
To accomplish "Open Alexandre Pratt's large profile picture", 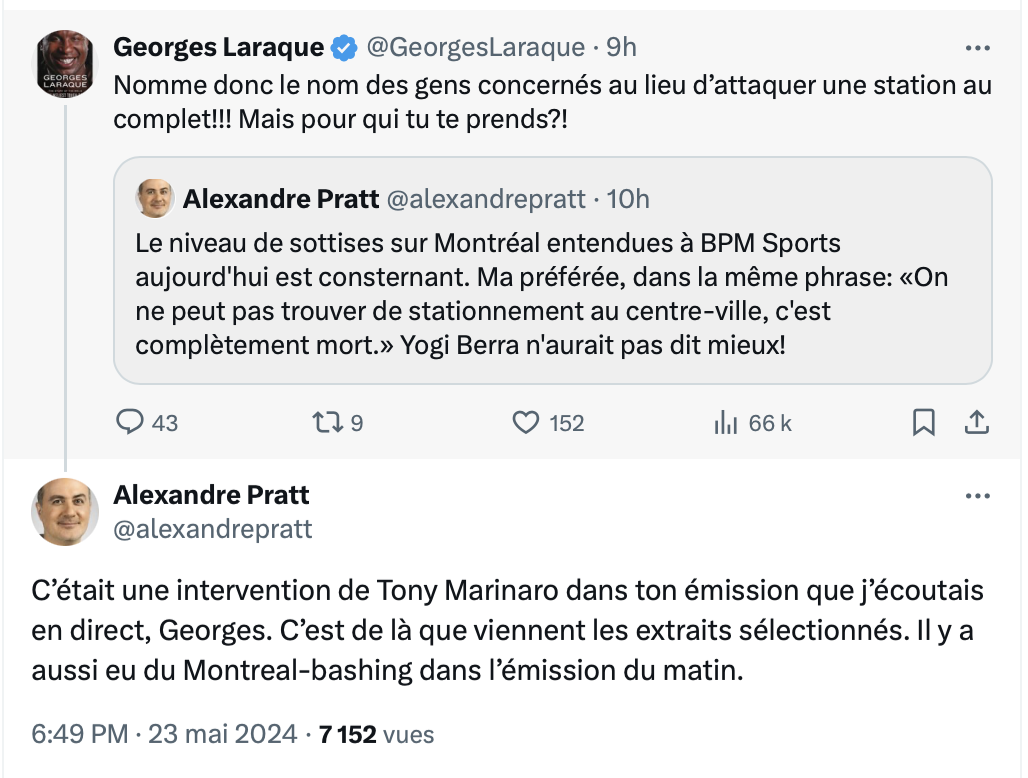I will 66,511.
